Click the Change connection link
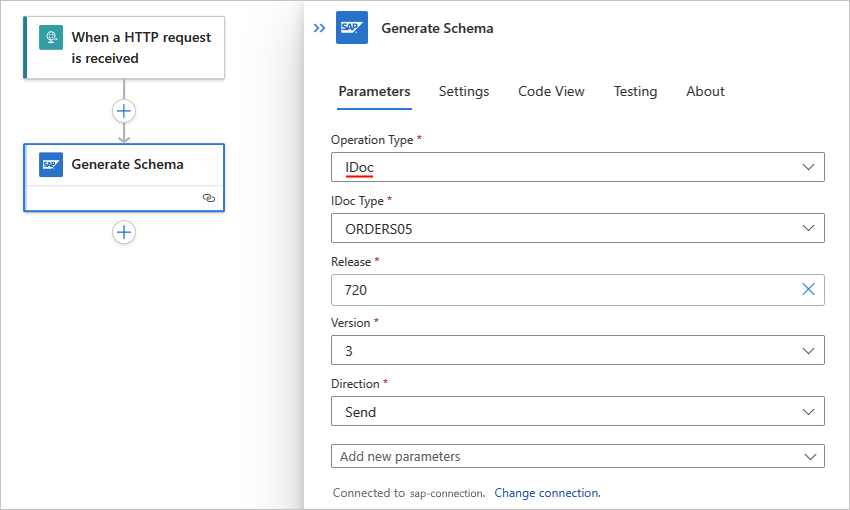 click(x=546, y=493)
